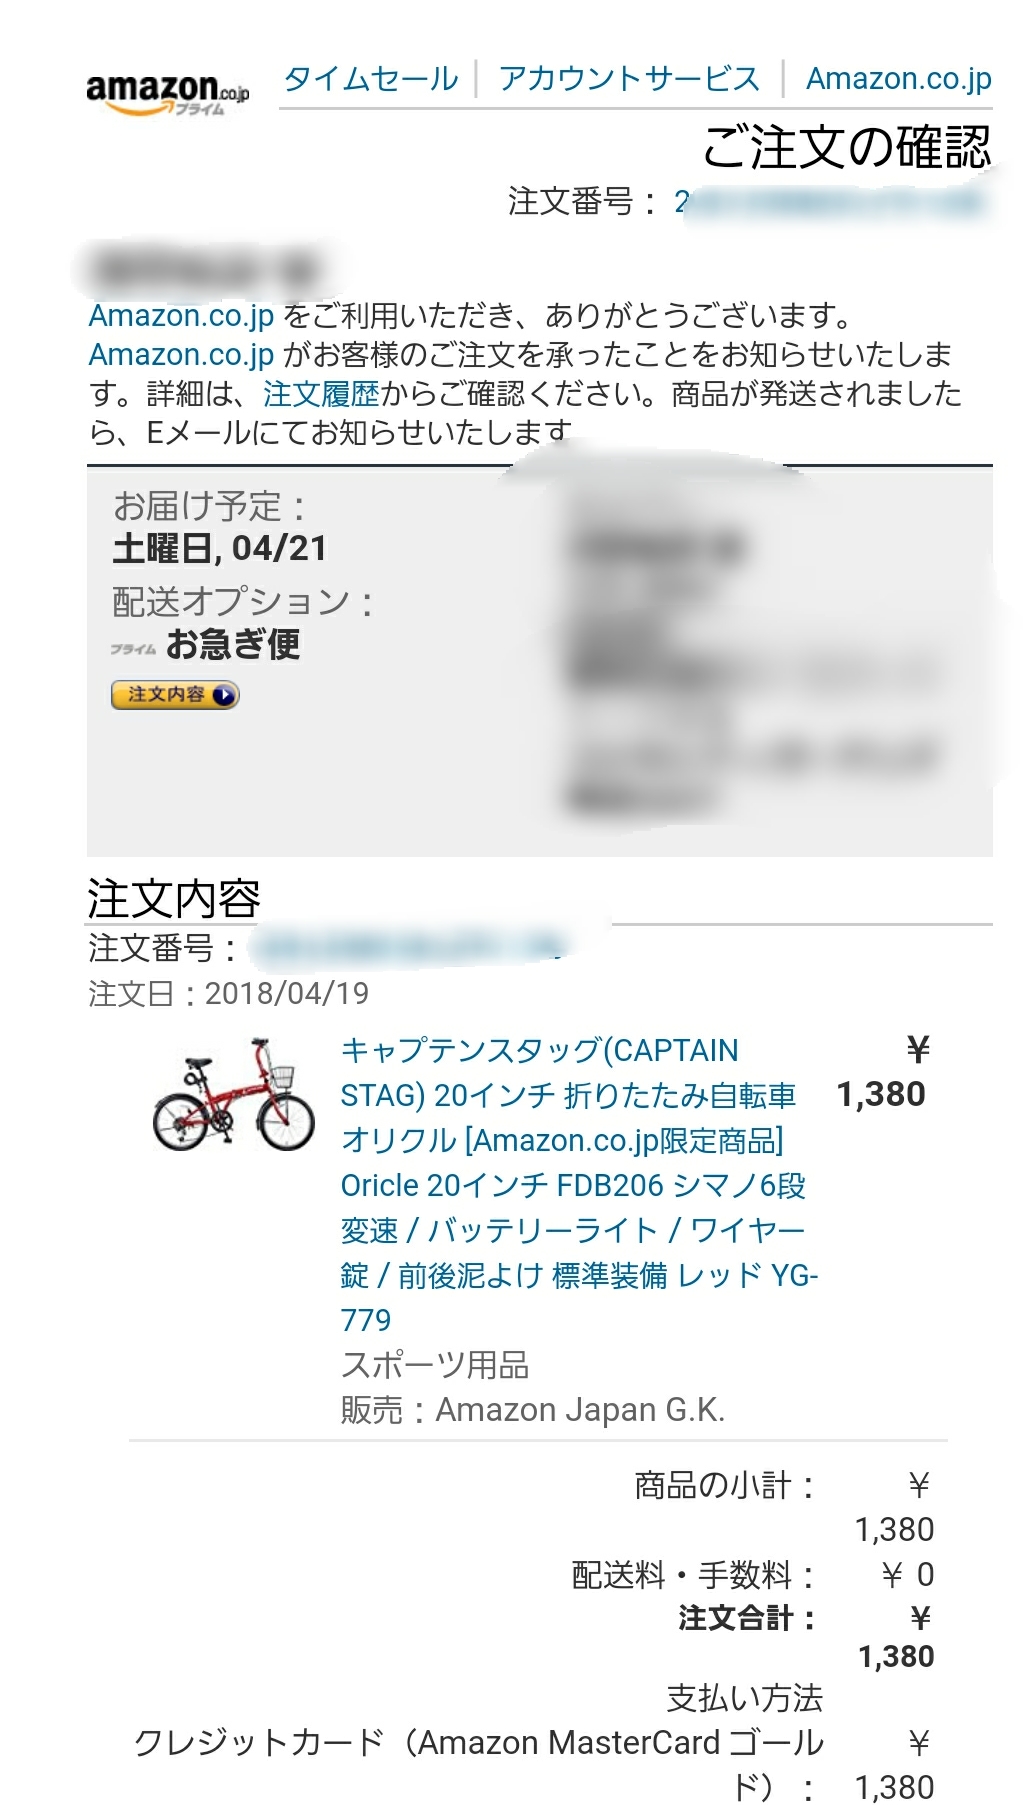Click the small プライム icon beside お急ぎ便
1025x1805 pixels.
click(x=133, y=649)
